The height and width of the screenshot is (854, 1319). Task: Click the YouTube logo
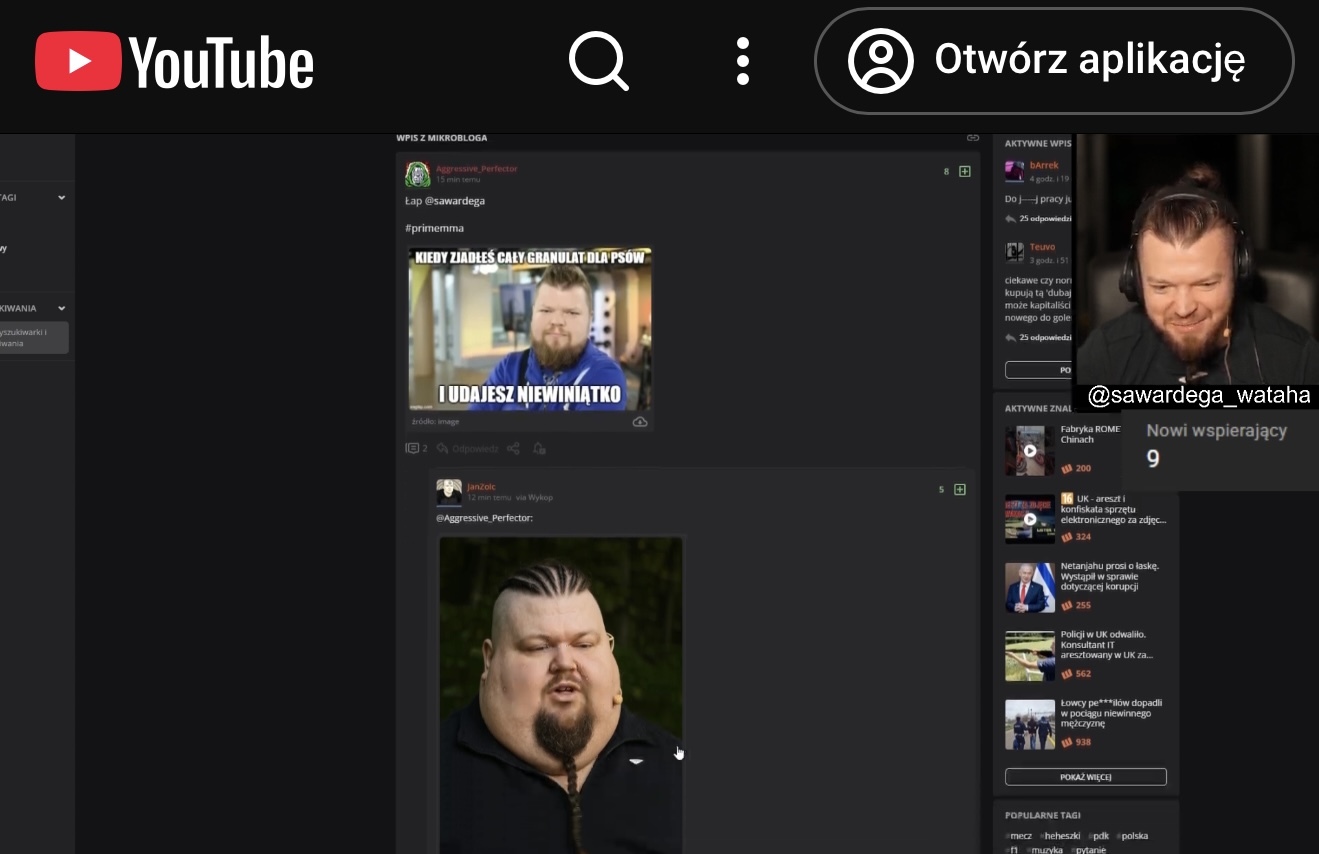point(175,61)
